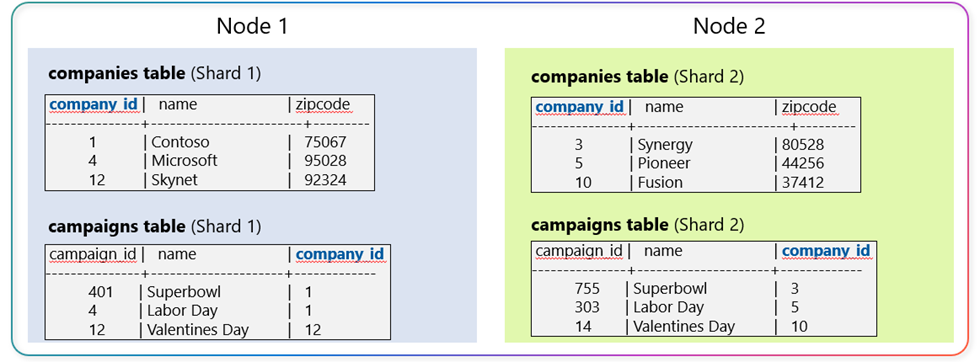Click the campaigns table Shard 2 title
The width and height of the screenshot is (980, 362).
(x=638, y=224)
